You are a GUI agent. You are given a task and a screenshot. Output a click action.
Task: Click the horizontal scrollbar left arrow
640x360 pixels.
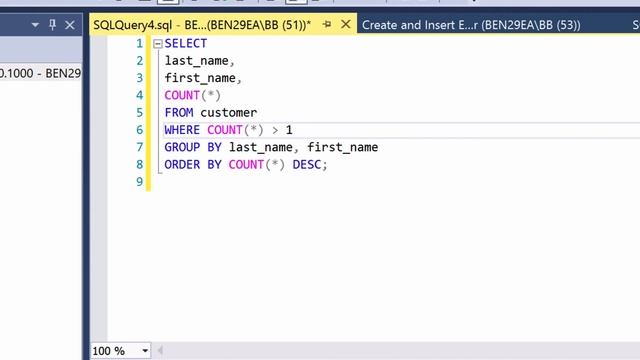pyautogui.click(x=160, y=351)
